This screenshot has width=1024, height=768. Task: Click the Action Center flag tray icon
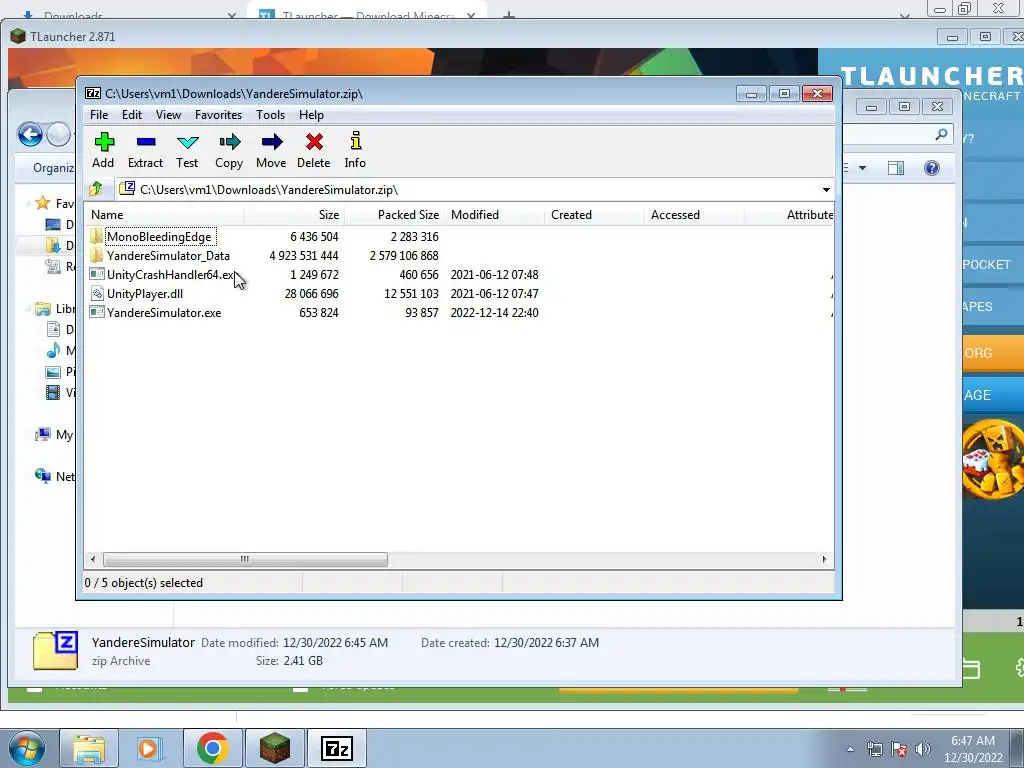coord(899,749)
